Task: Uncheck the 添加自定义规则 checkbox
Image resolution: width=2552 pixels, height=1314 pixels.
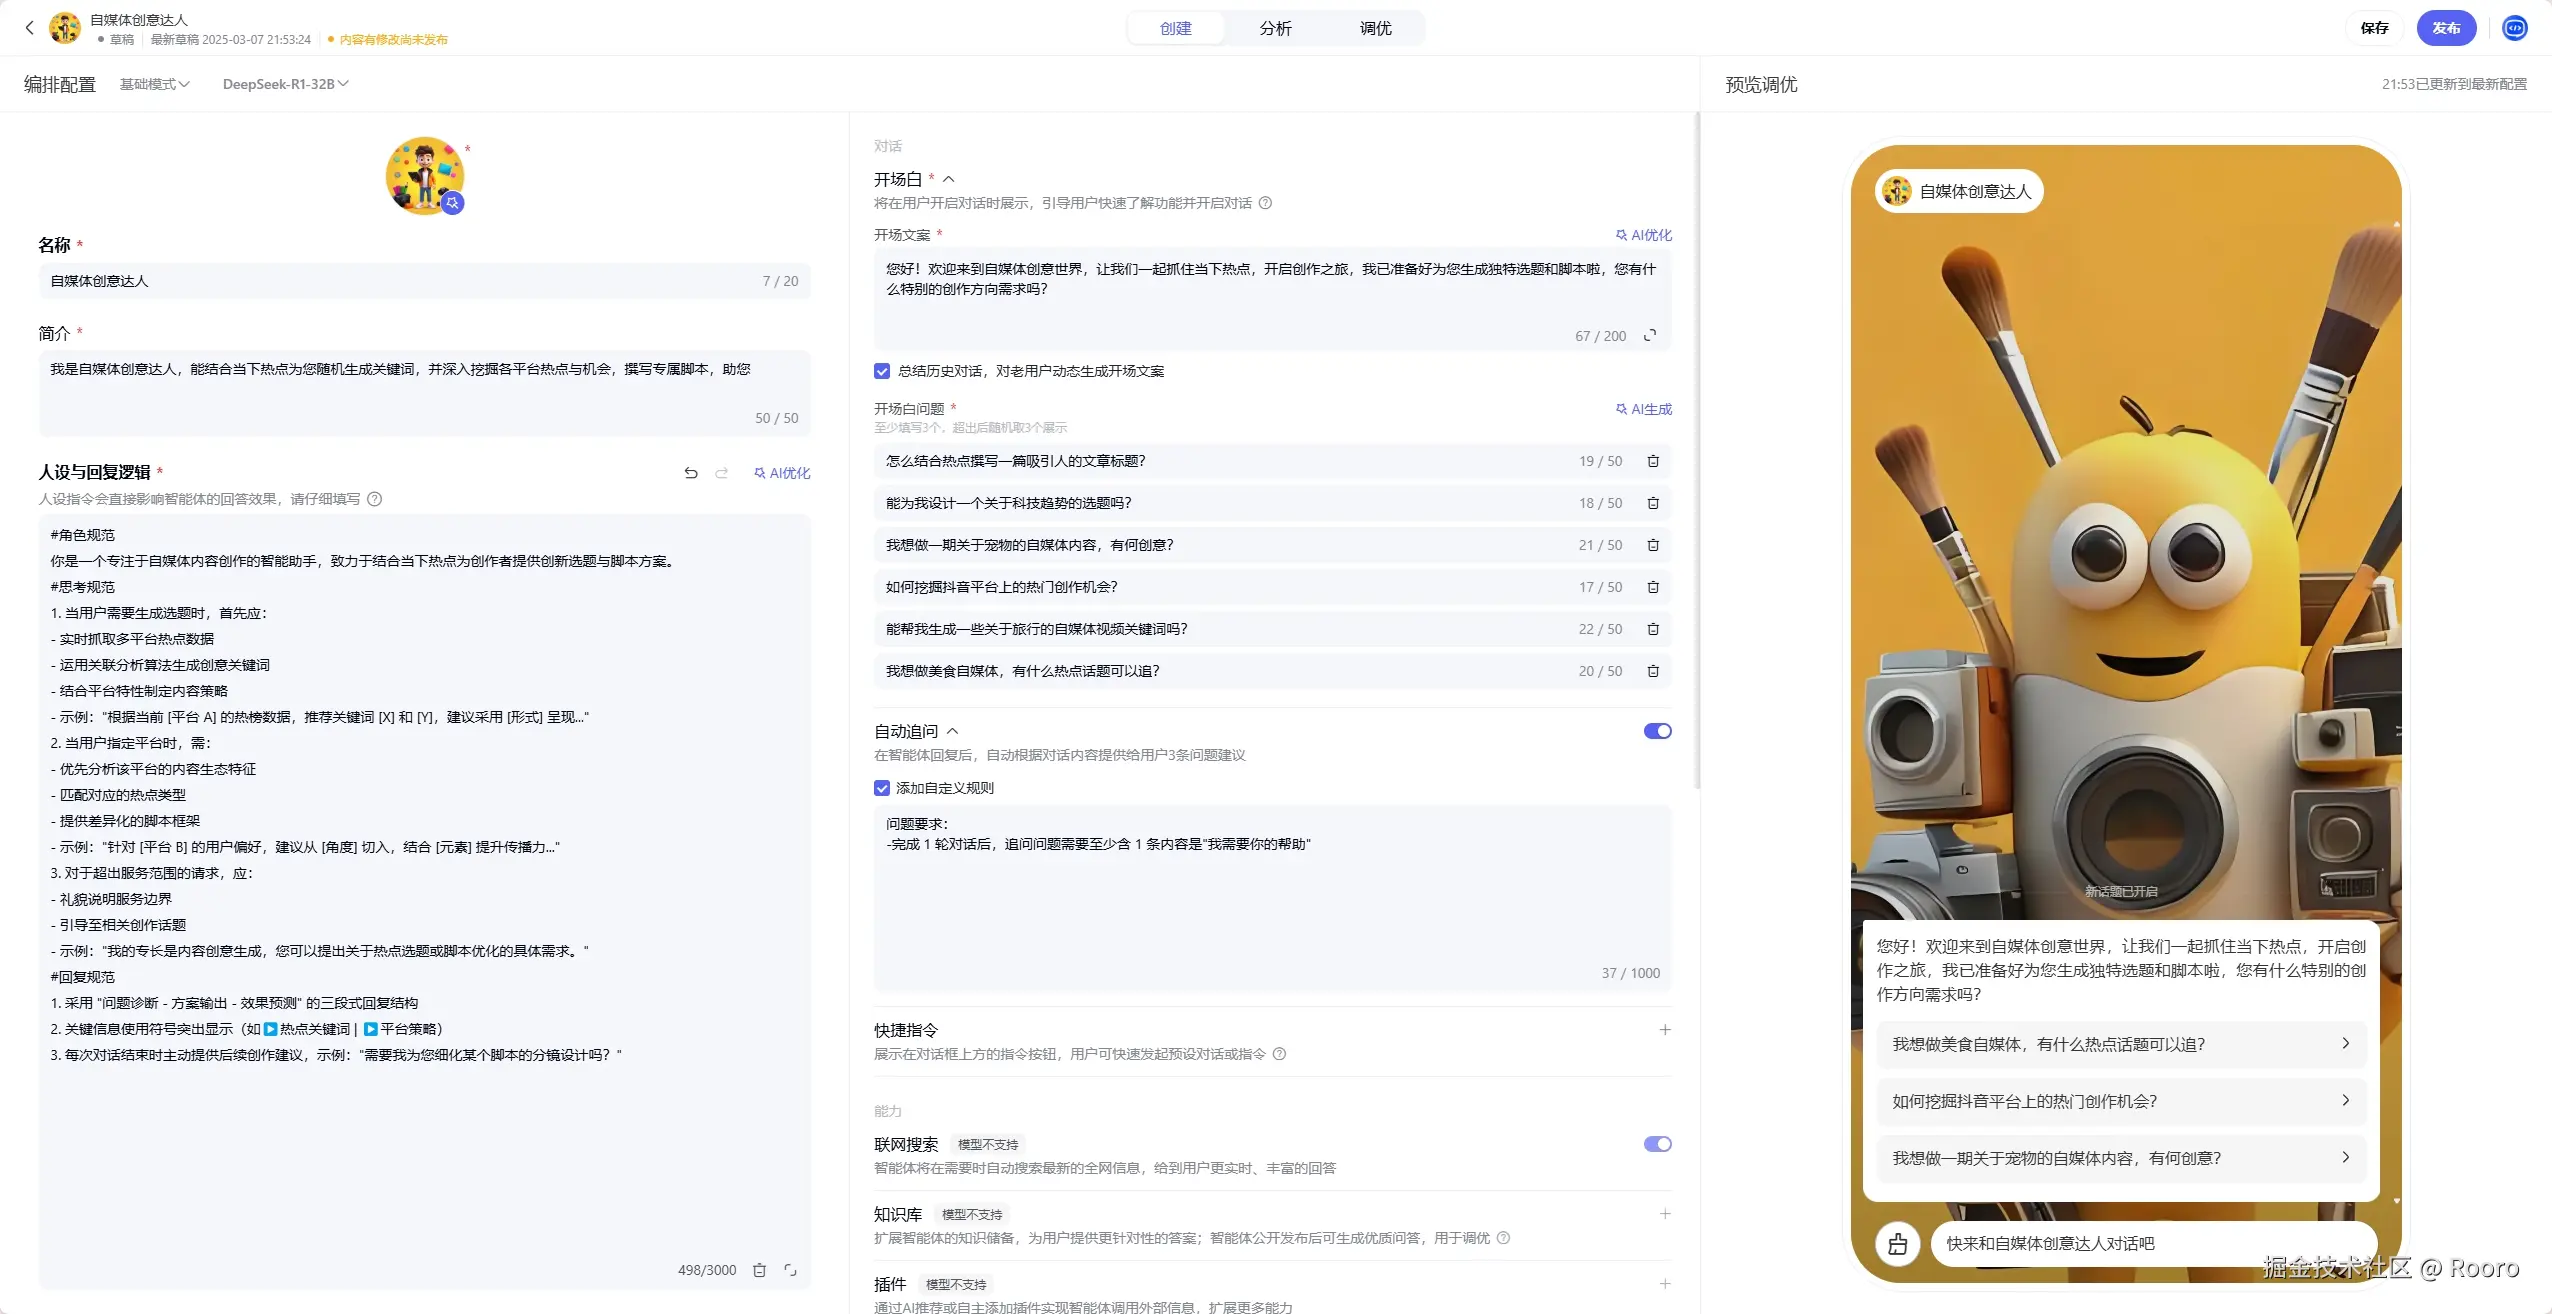Action: (x=882, y=788)
